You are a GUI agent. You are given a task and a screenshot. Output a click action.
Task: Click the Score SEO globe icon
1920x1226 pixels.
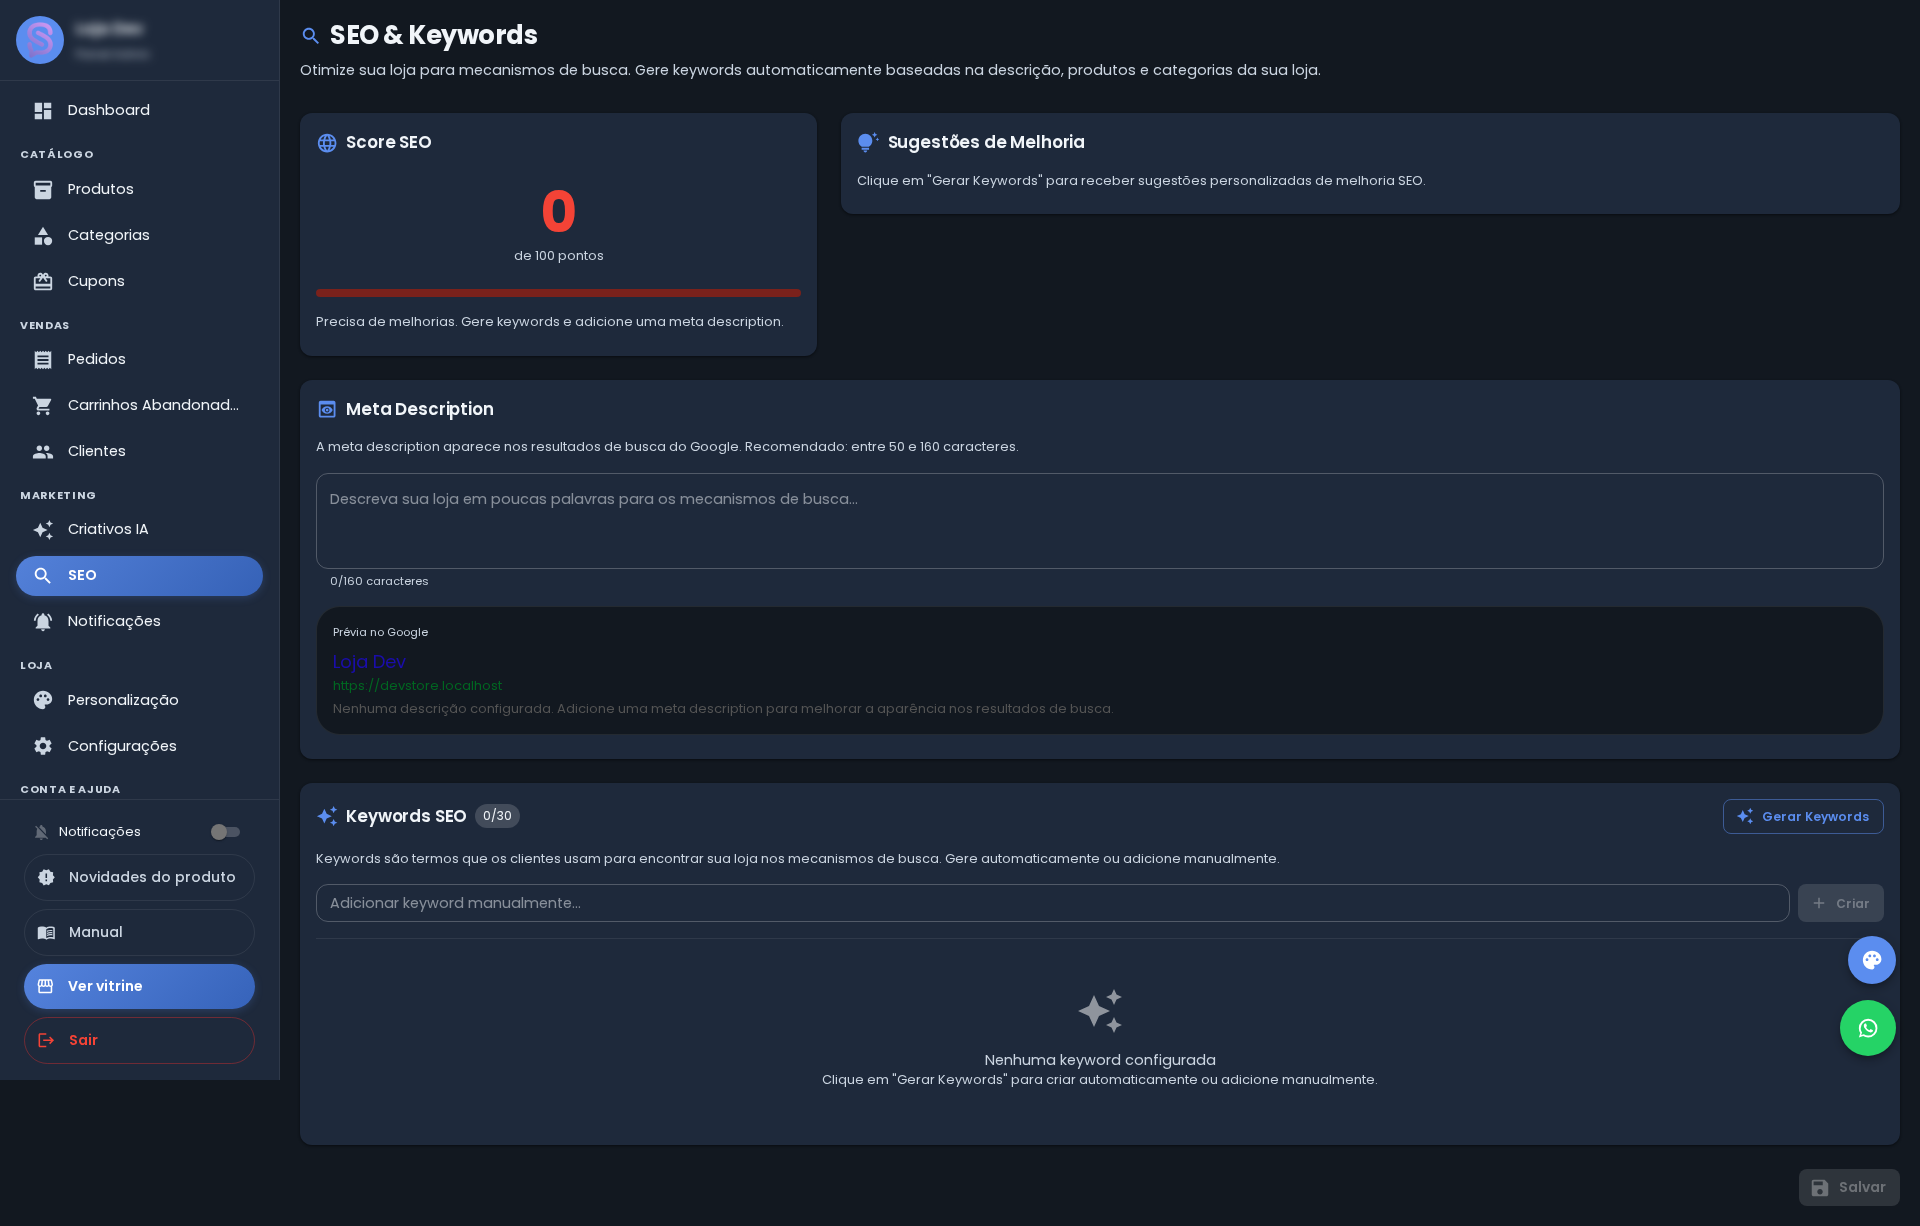327,143
